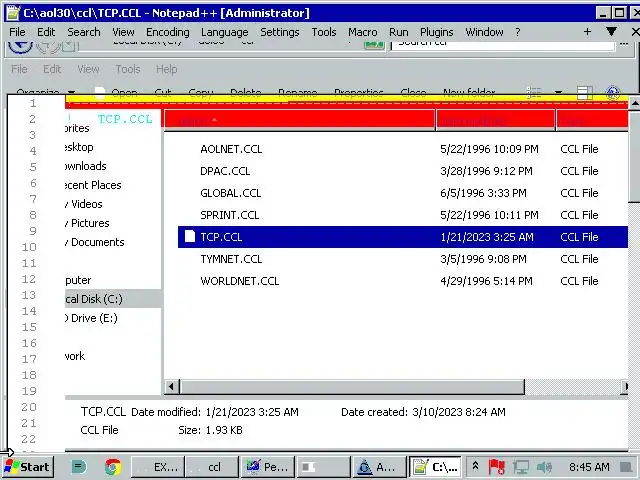Open Videos in the navigation pane
This screenshot has width=640, height=480.
[84, 204]
